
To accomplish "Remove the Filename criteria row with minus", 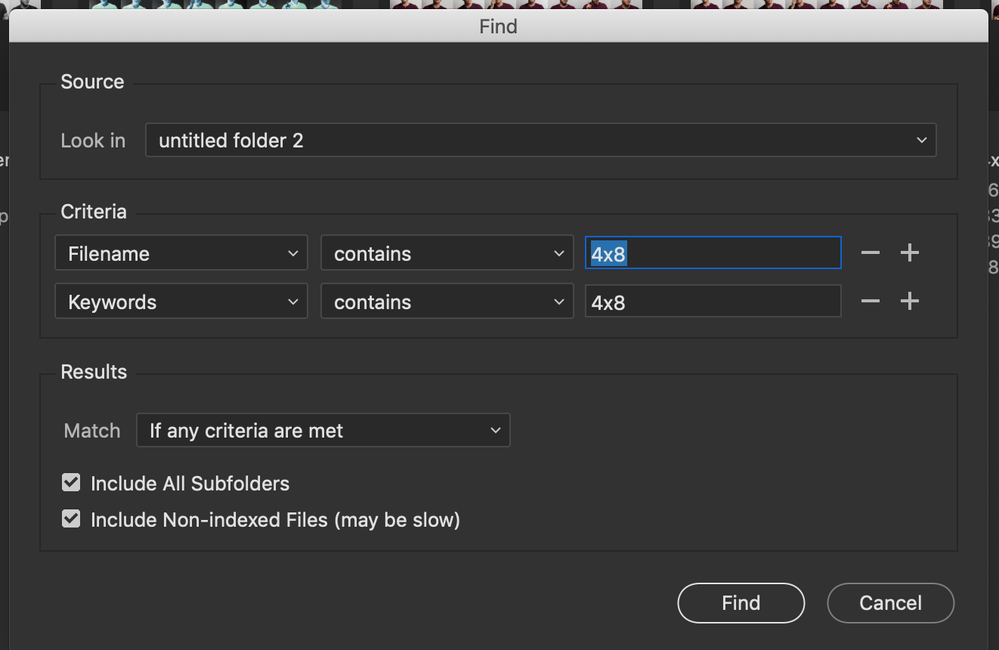I will pos(870,253).
